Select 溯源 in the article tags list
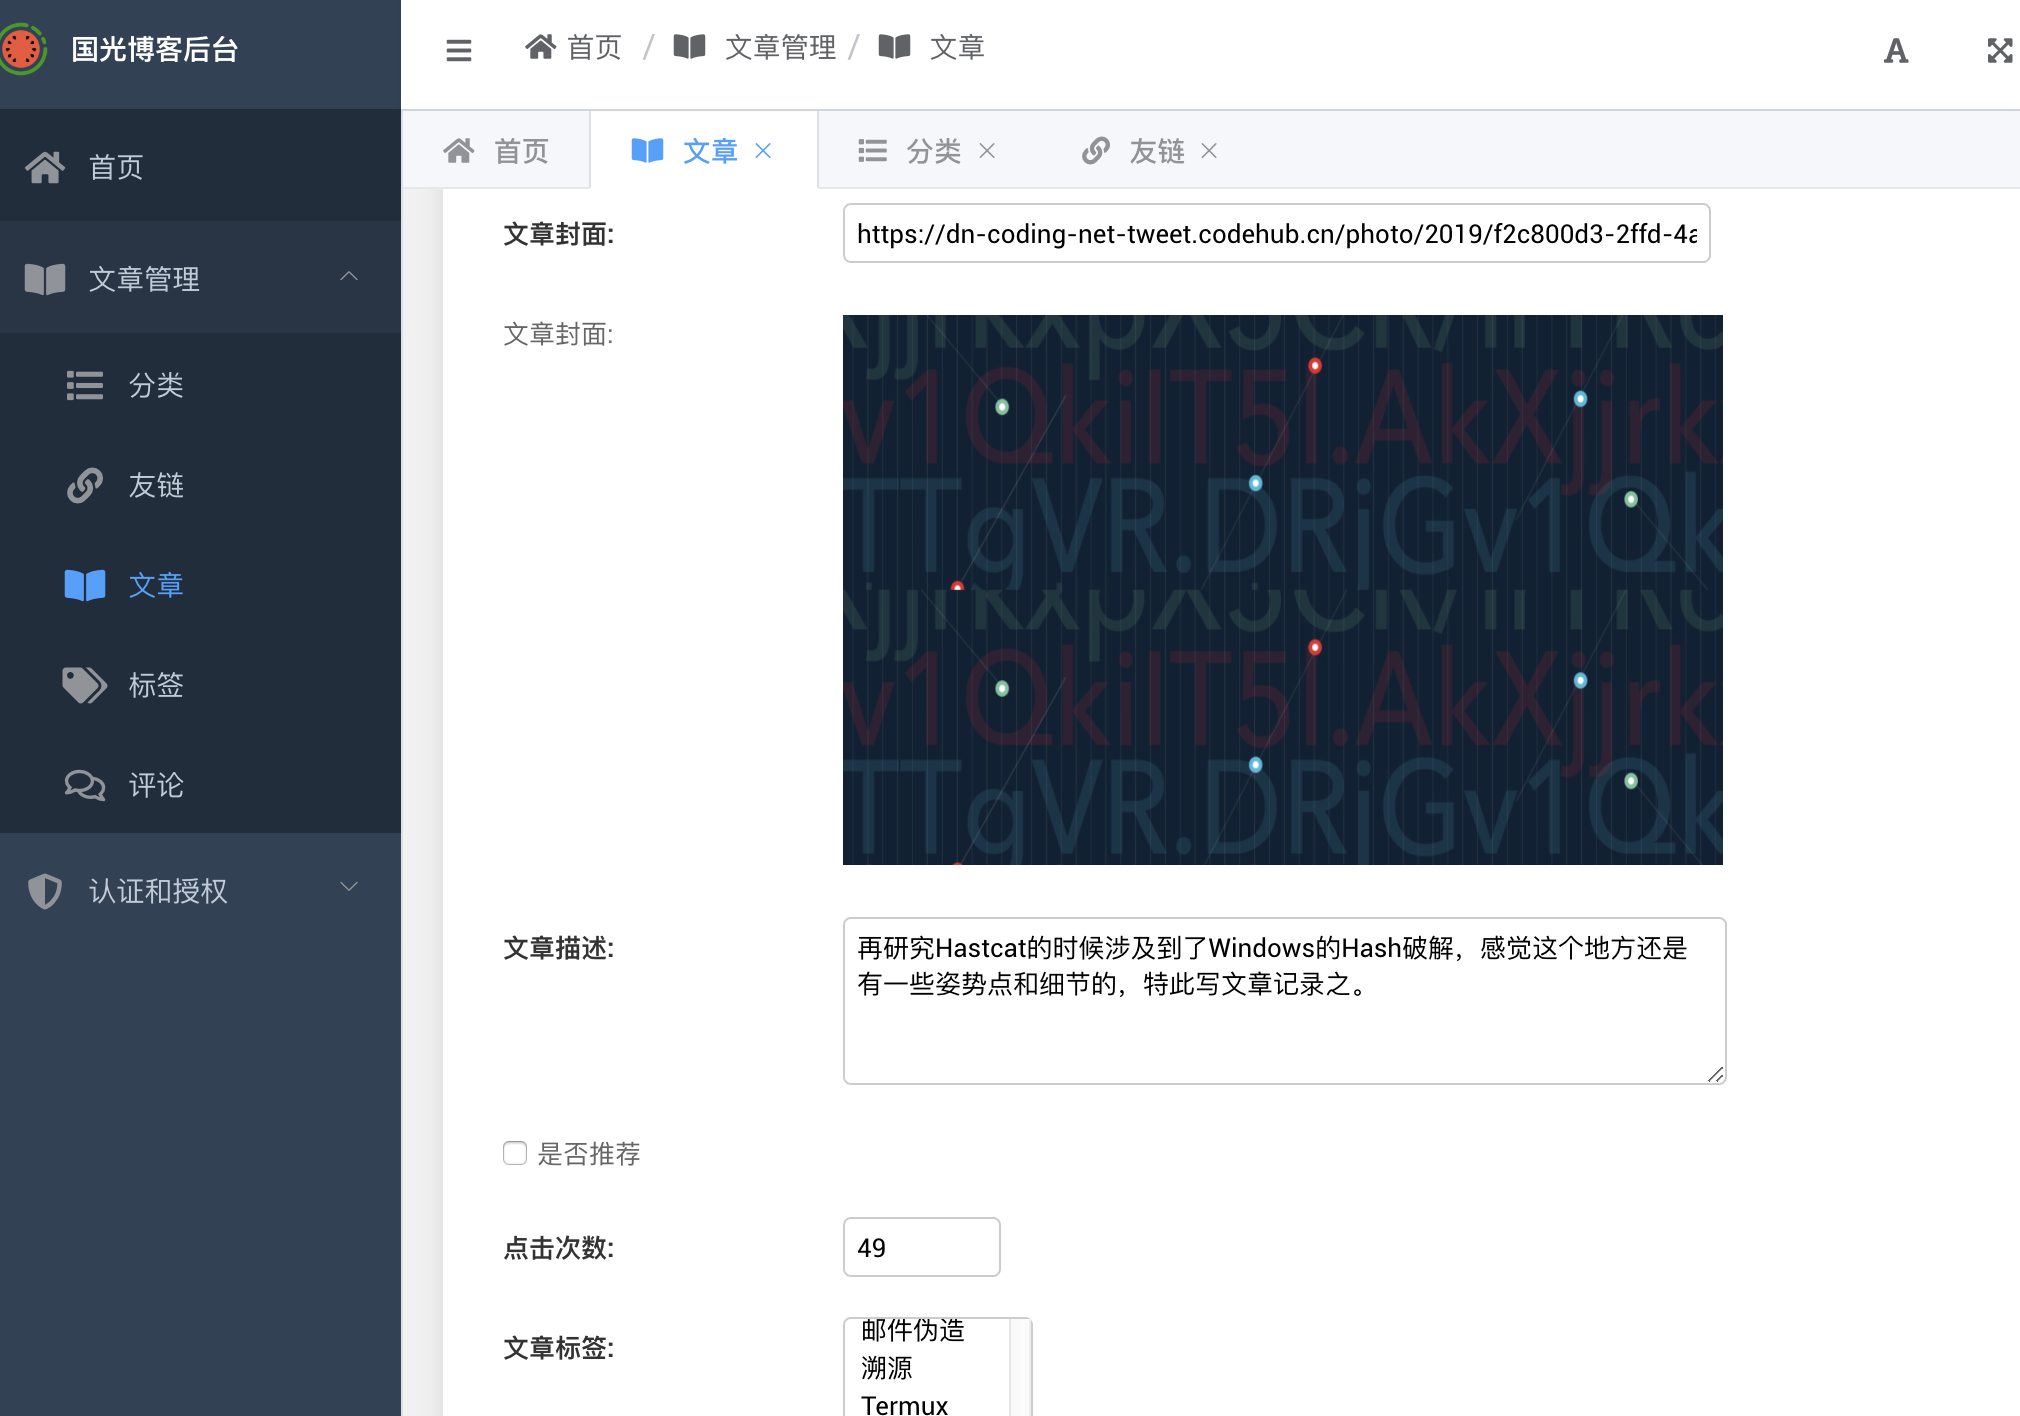Viewport: 2020px width, 1416px height. point(887,1367)
